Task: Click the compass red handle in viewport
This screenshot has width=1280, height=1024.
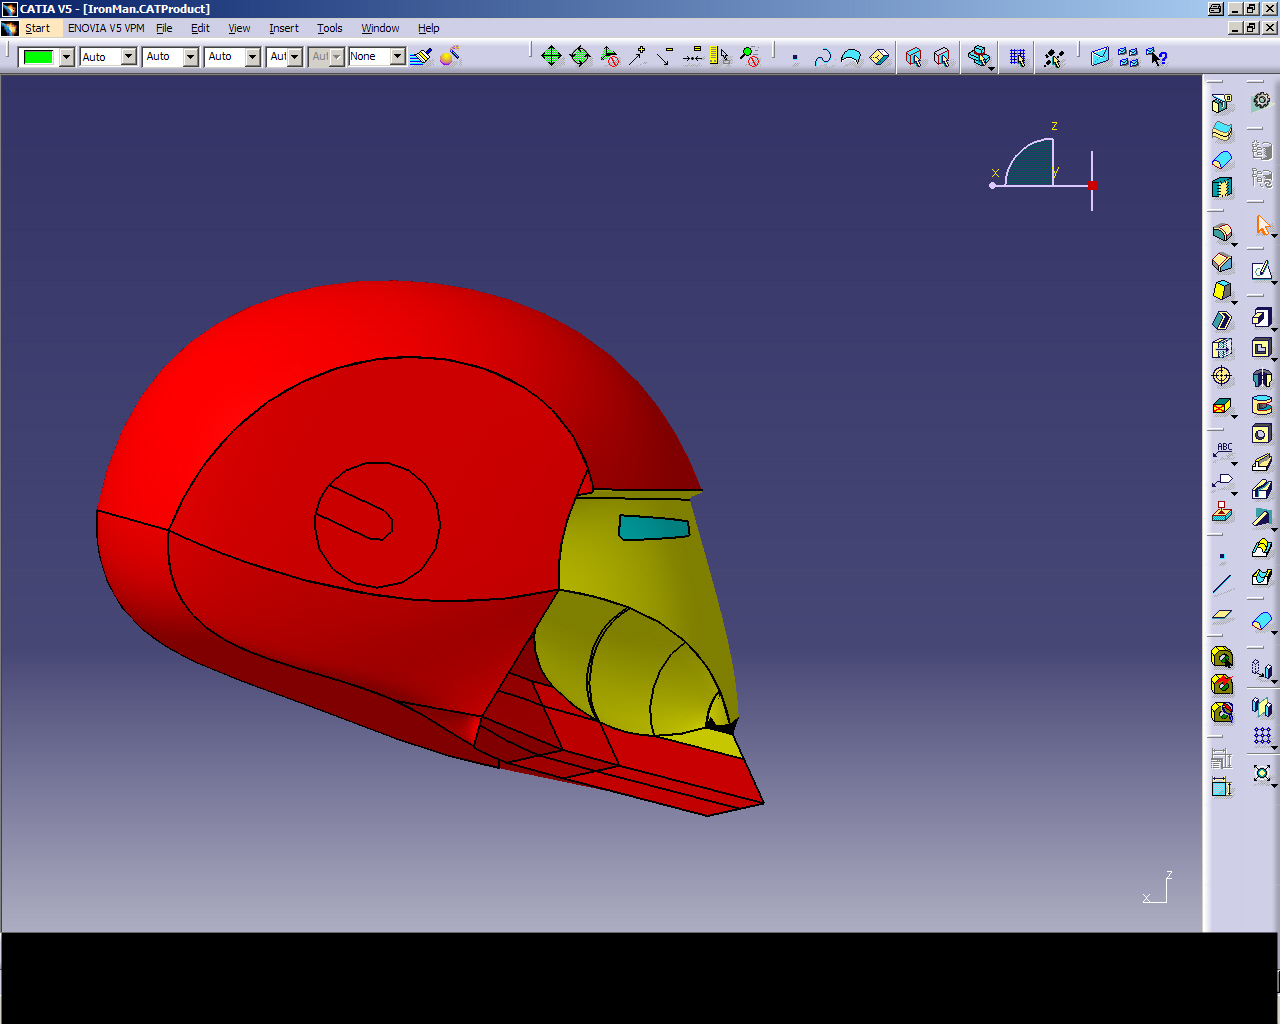Action: pyautogui.click(x=1092, y=185)
